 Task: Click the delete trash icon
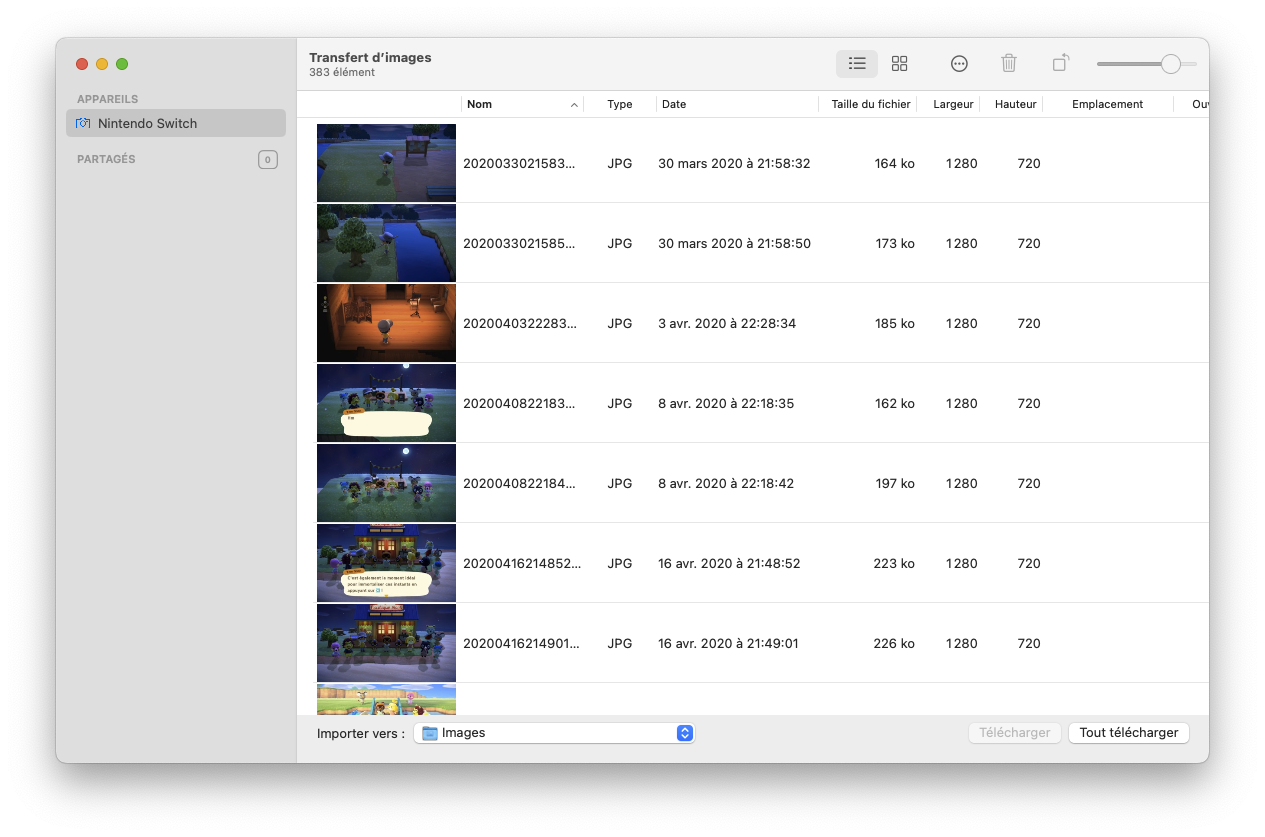(1009, 64)
